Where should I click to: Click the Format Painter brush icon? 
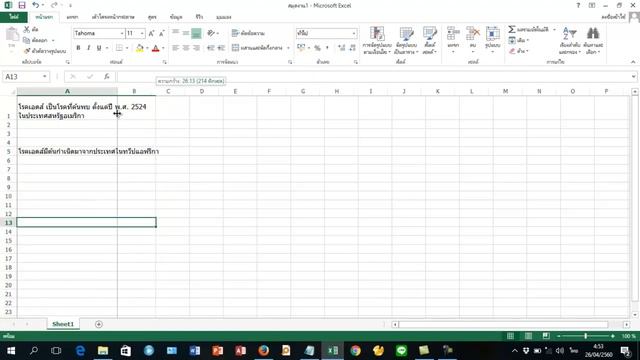pyautogui.click(x=27, y=51)
